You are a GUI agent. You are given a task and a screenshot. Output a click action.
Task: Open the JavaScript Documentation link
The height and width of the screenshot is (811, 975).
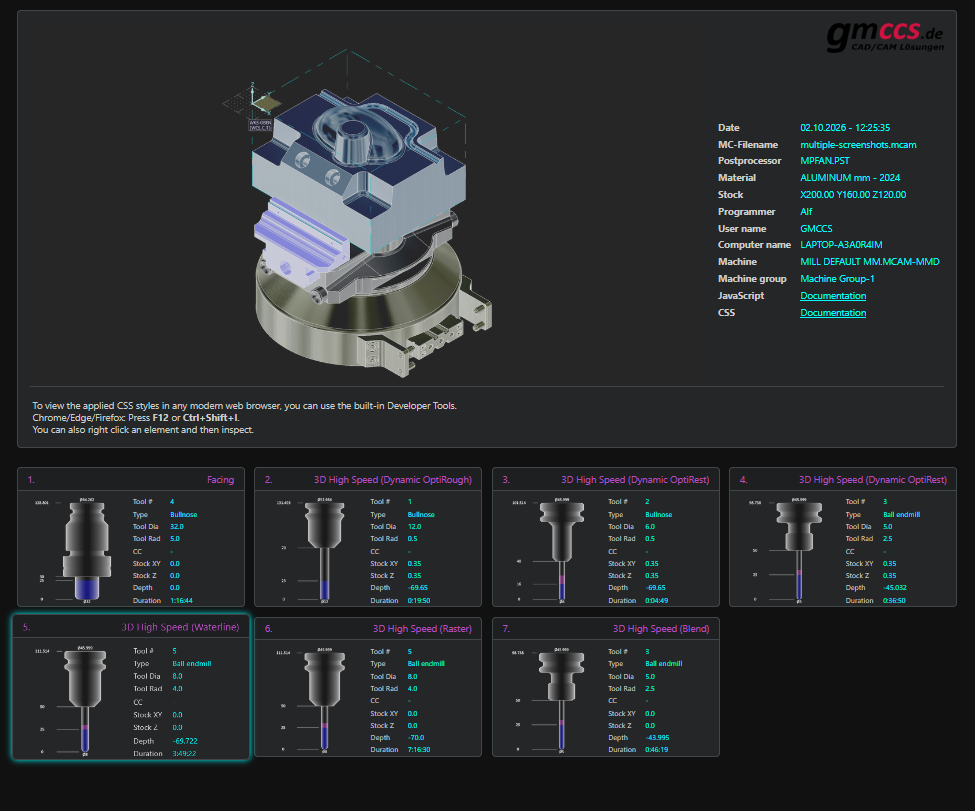pos(833,296)
